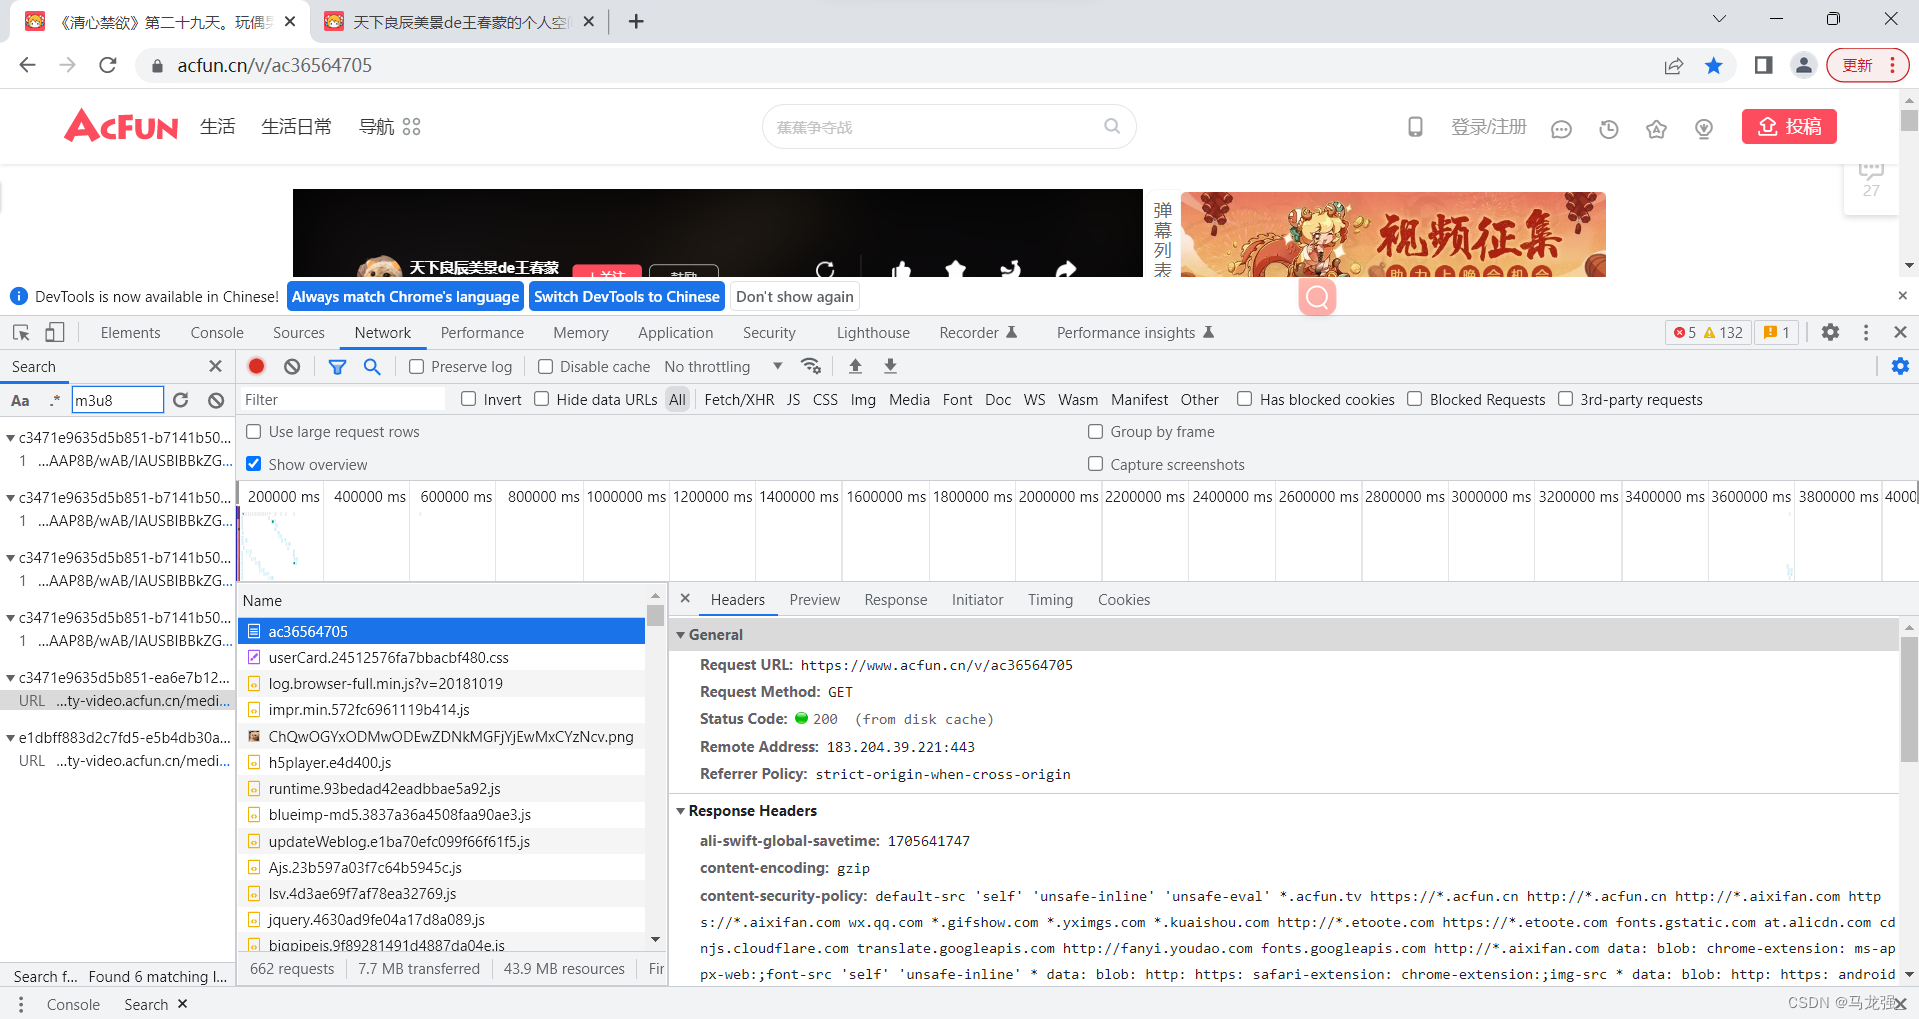Stop recording the network log
Viewport: 1919px width, 1019px height.
(256, 366)
